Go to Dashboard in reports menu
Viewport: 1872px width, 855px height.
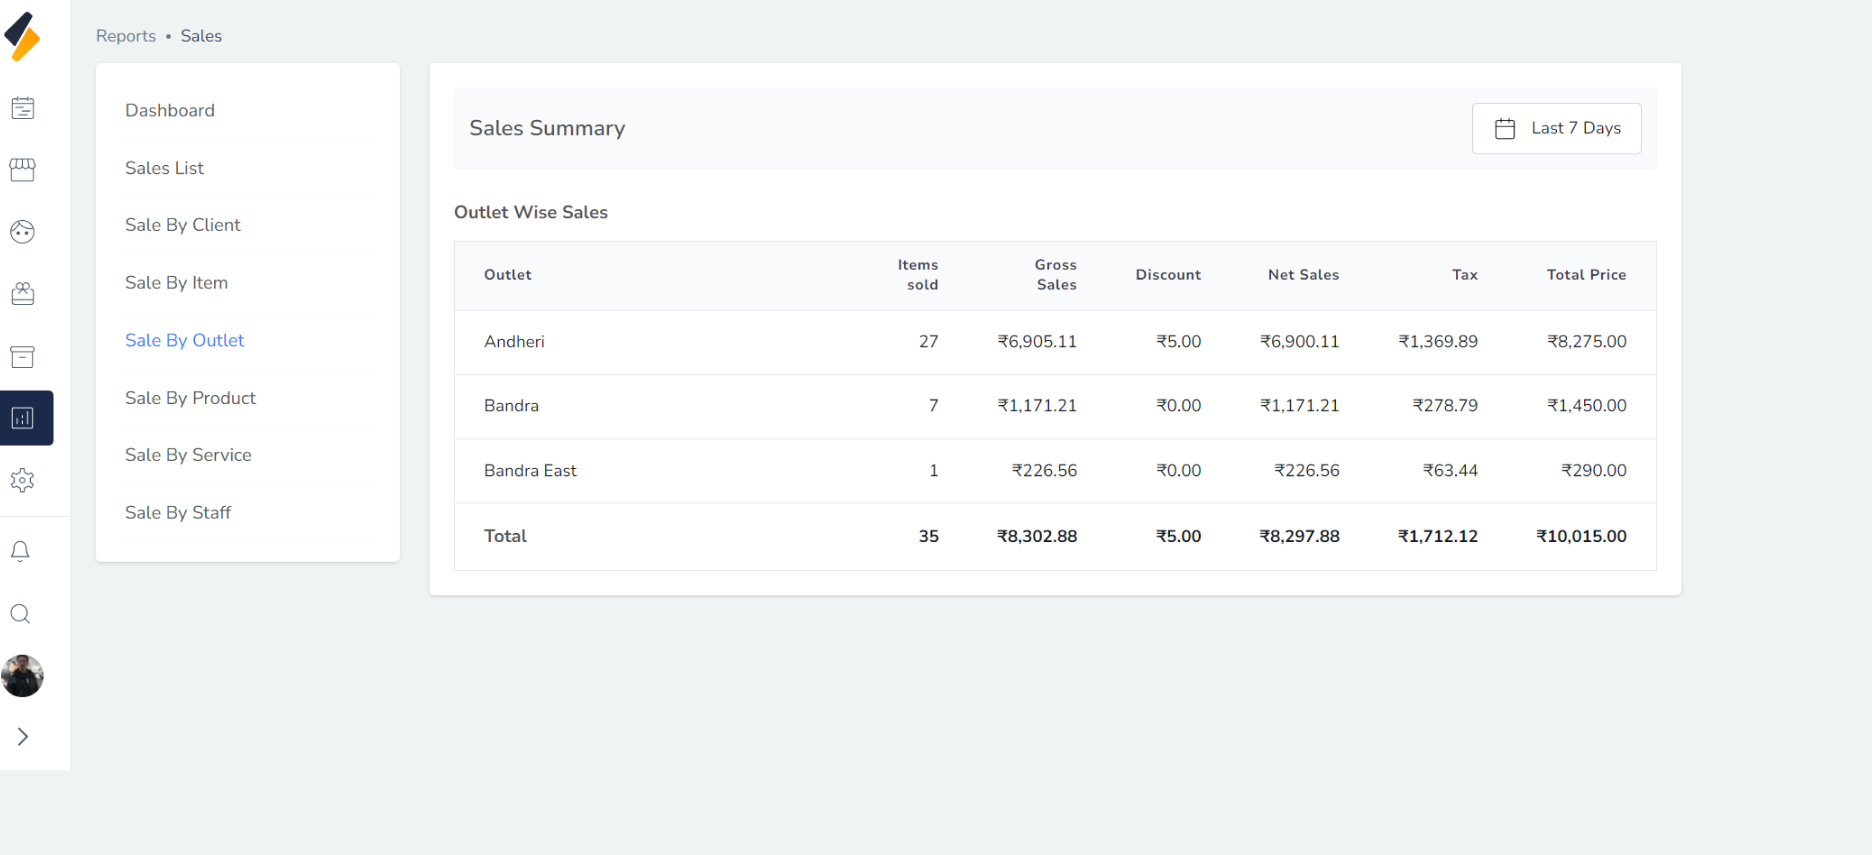click(x=170, y=111)
